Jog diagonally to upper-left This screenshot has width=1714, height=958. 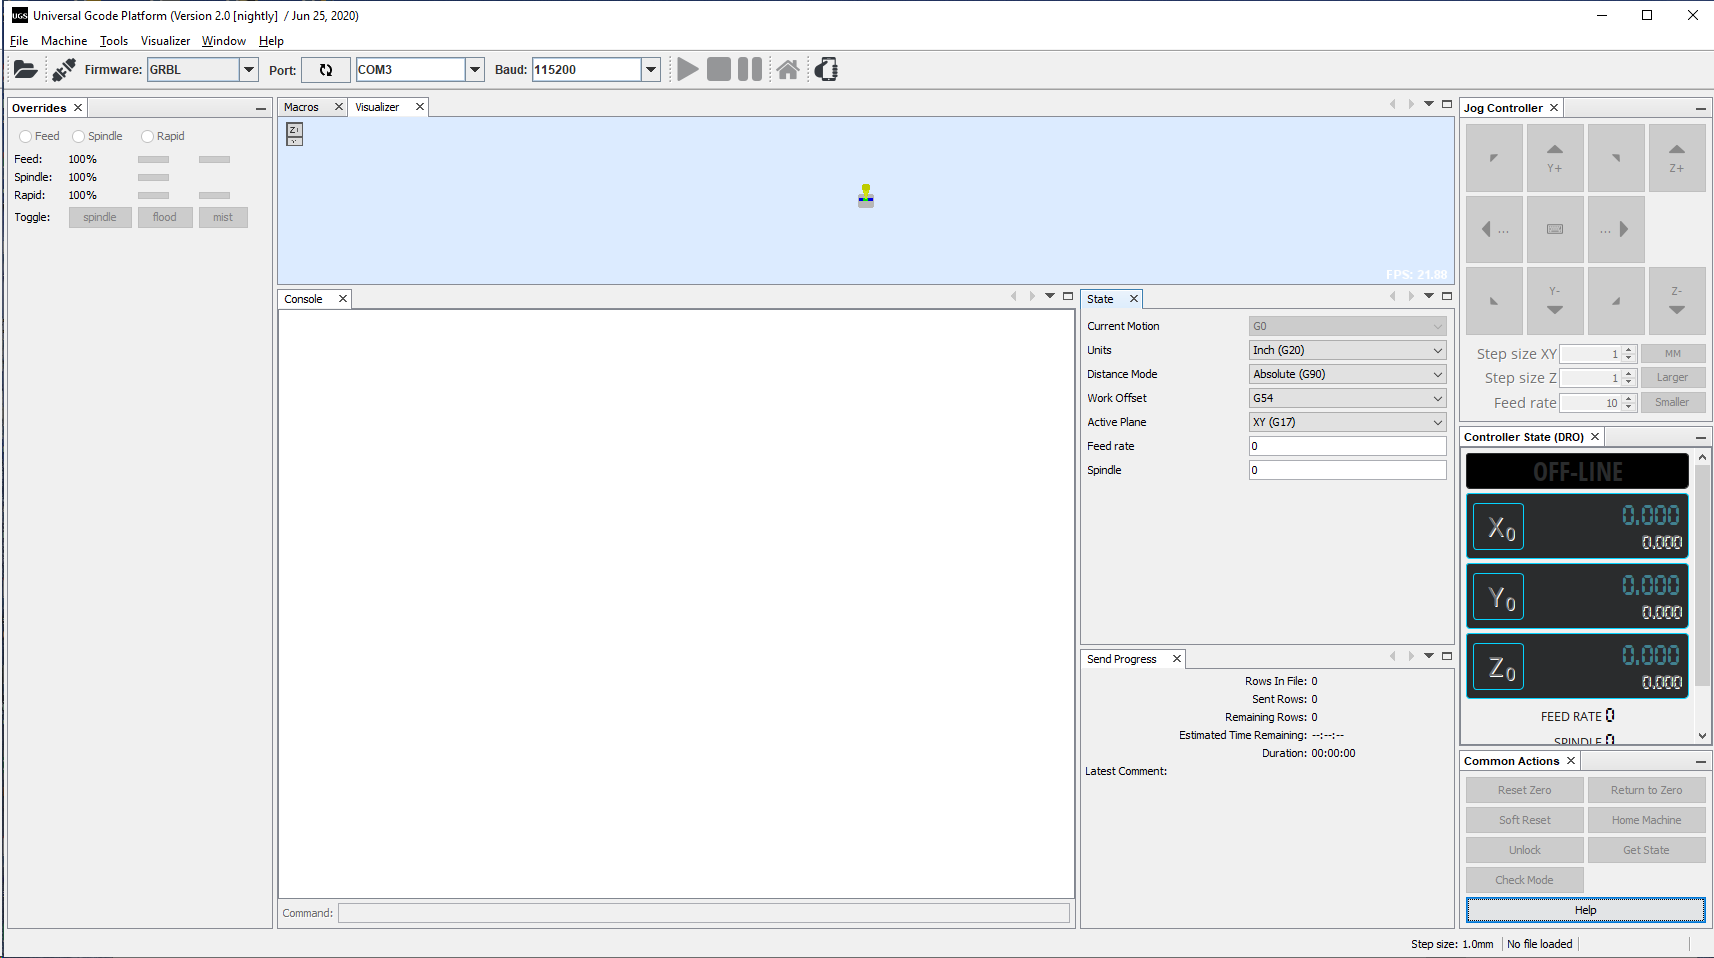point(1494,158)
